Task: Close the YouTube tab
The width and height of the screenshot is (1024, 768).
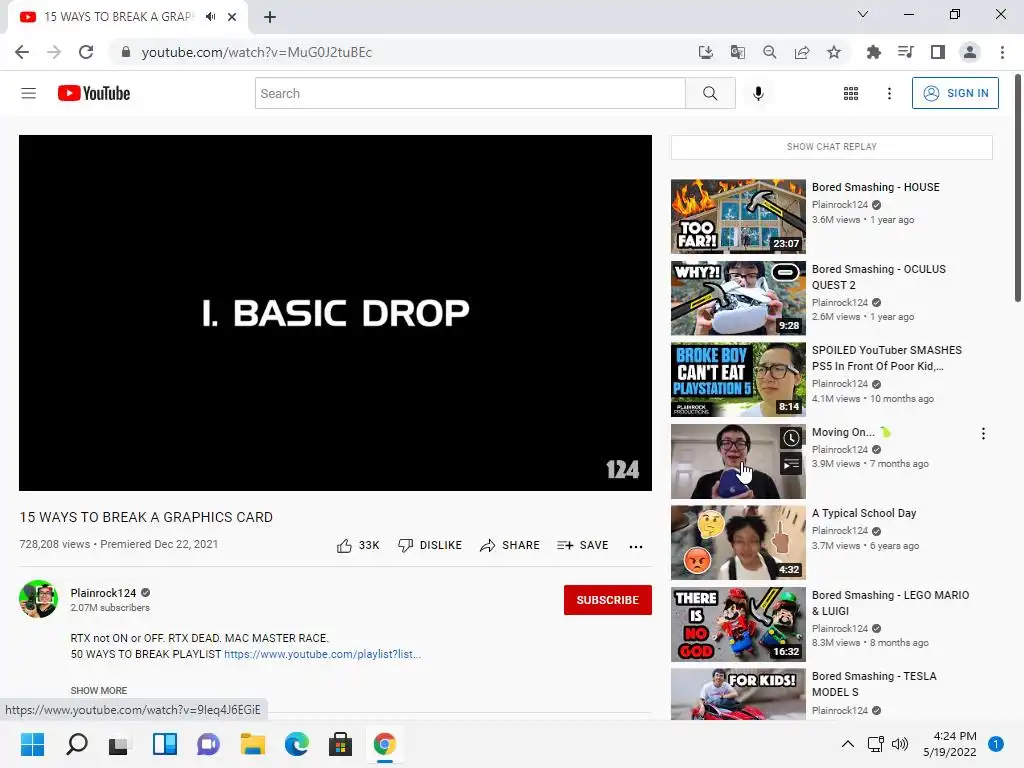Action: [232, 17]
